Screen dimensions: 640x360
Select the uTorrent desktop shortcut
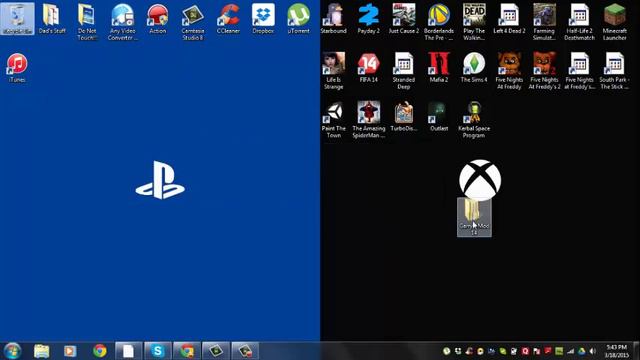click(x=298, y=19)
